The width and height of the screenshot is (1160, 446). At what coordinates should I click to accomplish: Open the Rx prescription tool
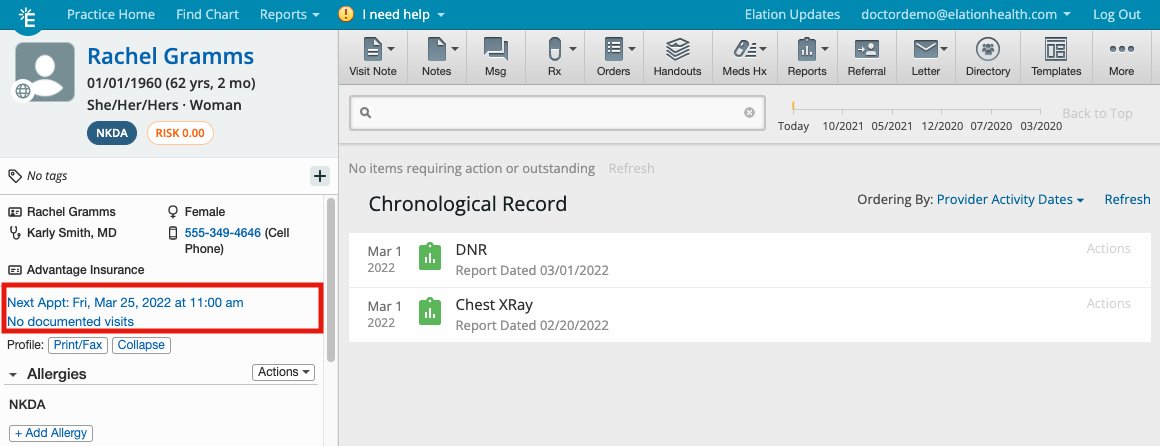tap(555, 57)
